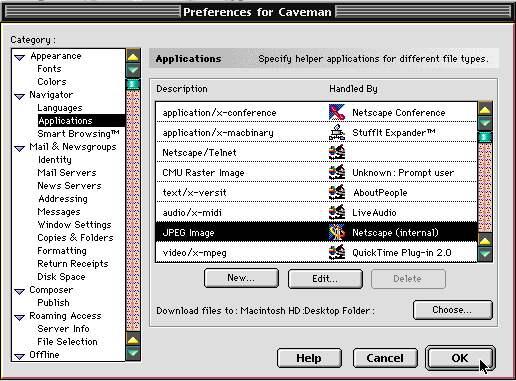516x381 pixels.
Task: Select the video/x-mpeg row
Action: (x=316, y=252)
